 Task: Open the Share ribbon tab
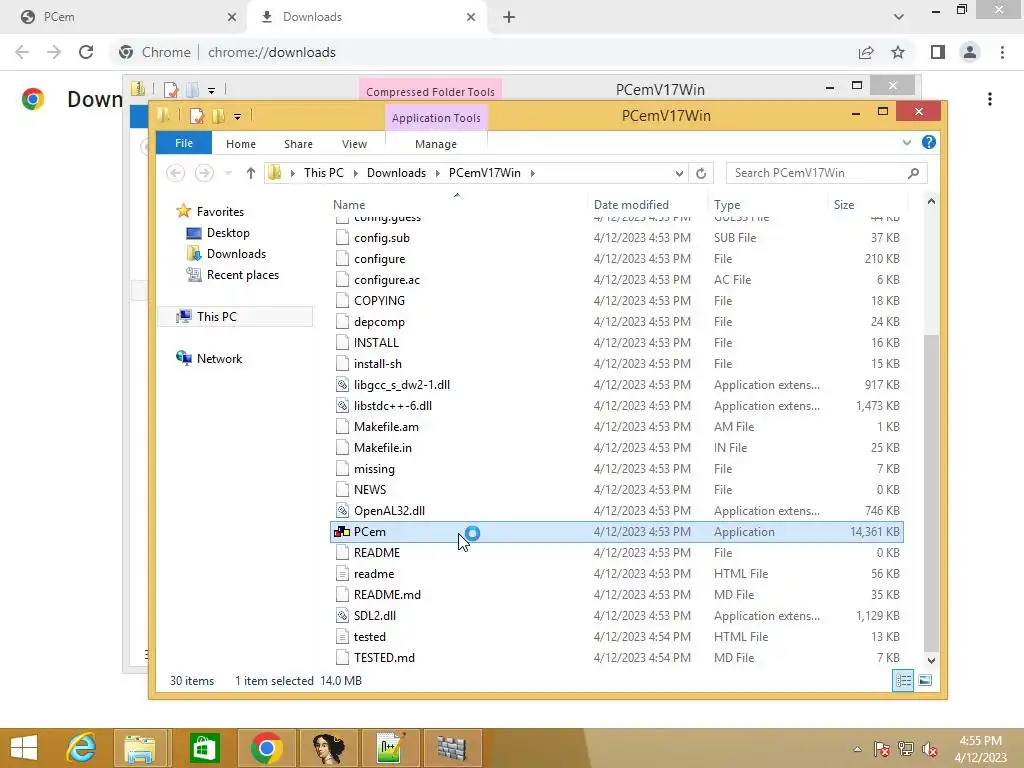[298, 144]
